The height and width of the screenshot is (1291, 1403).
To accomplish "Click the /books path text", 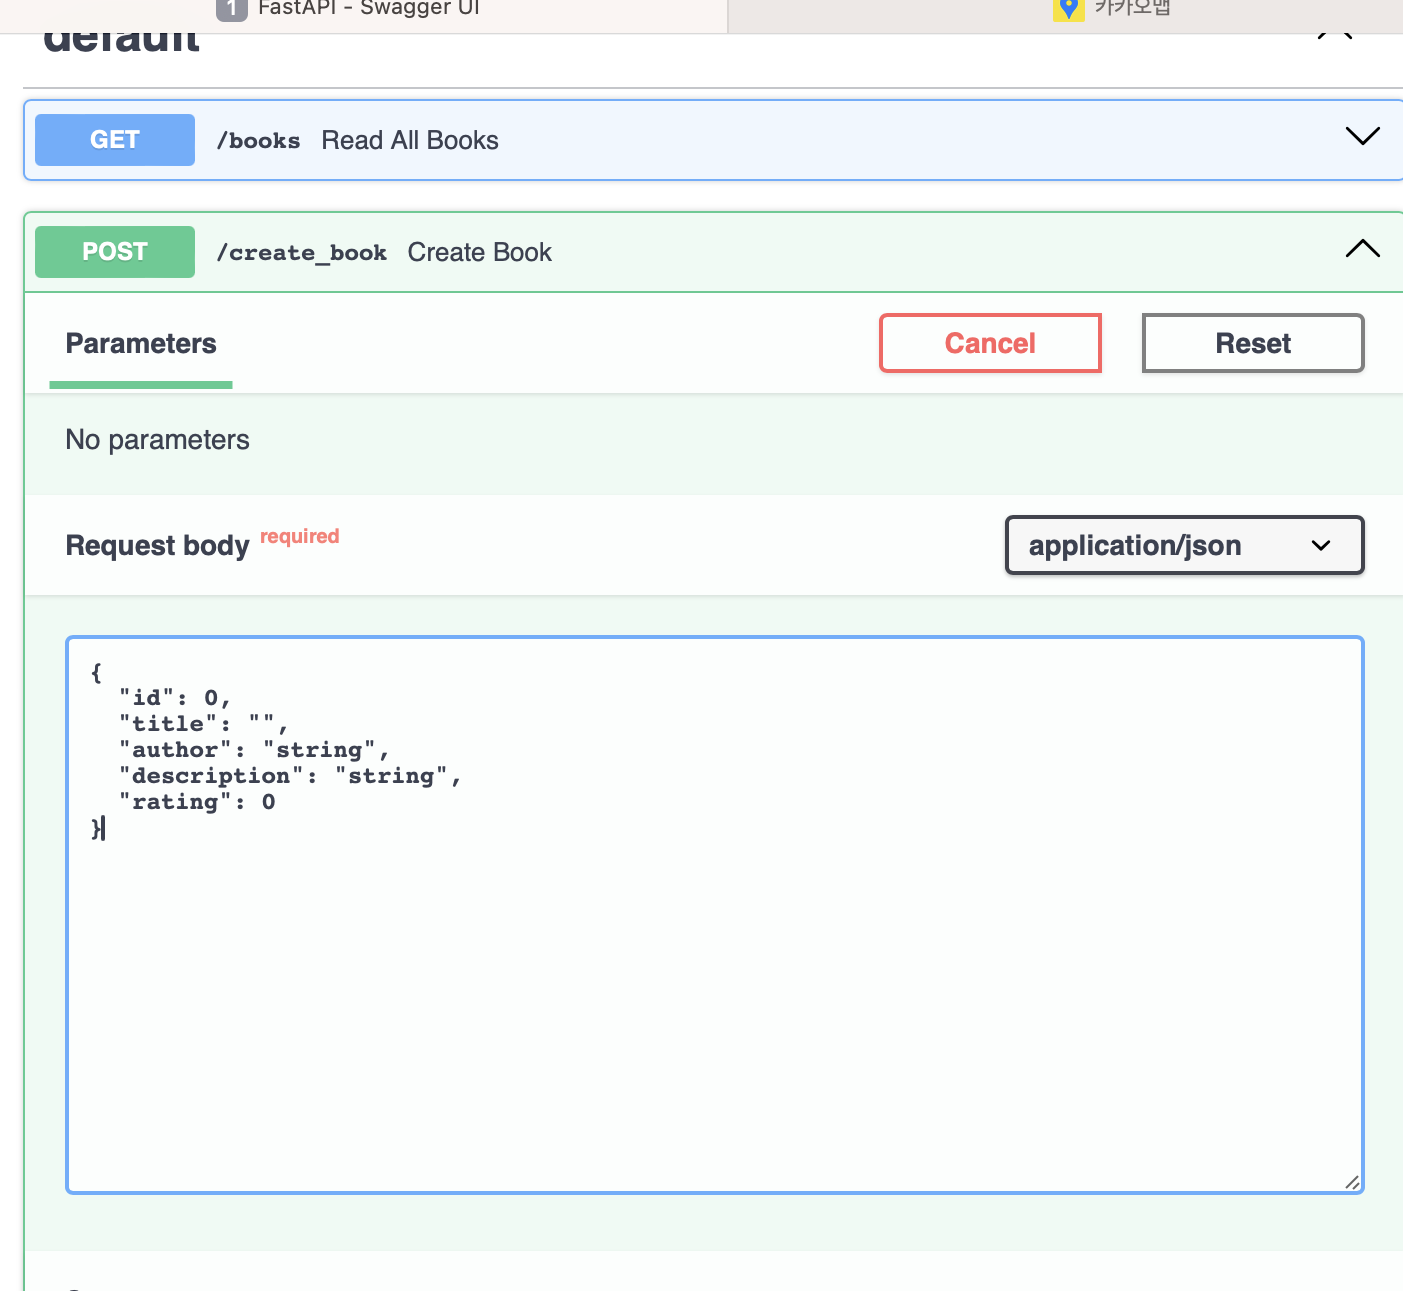I will pyautogui.click(x=258, y=141).
